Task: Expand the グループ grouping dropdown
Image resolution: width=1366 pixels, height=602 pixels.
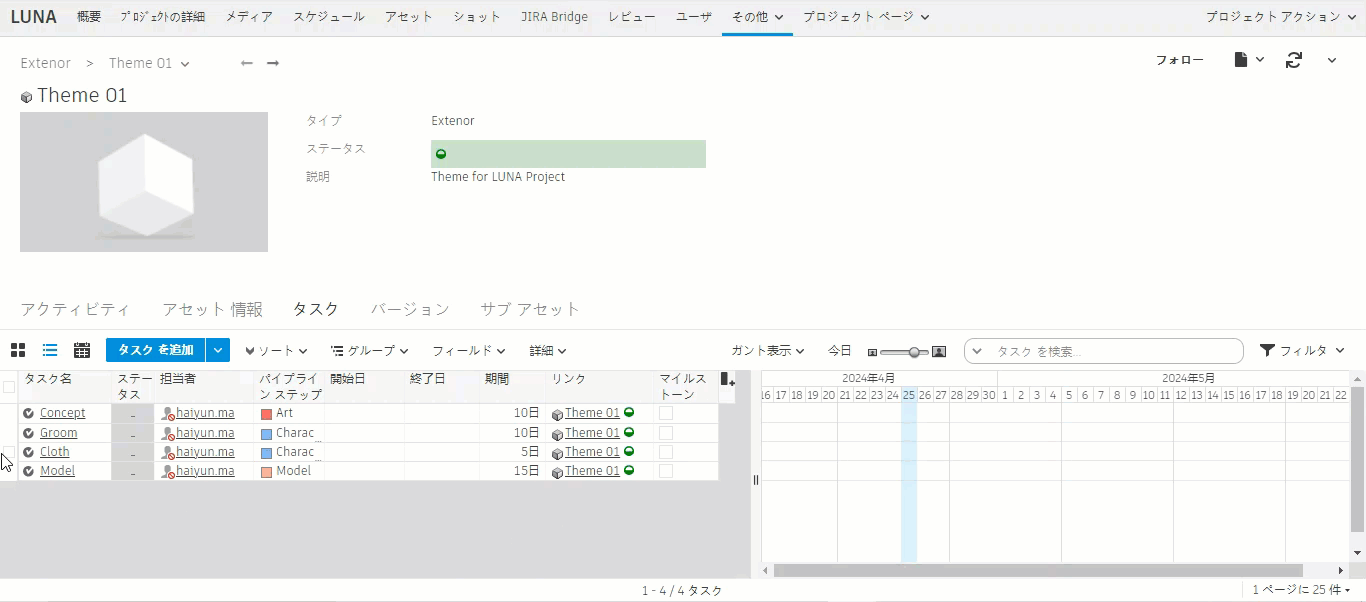Action: [369, 350]
